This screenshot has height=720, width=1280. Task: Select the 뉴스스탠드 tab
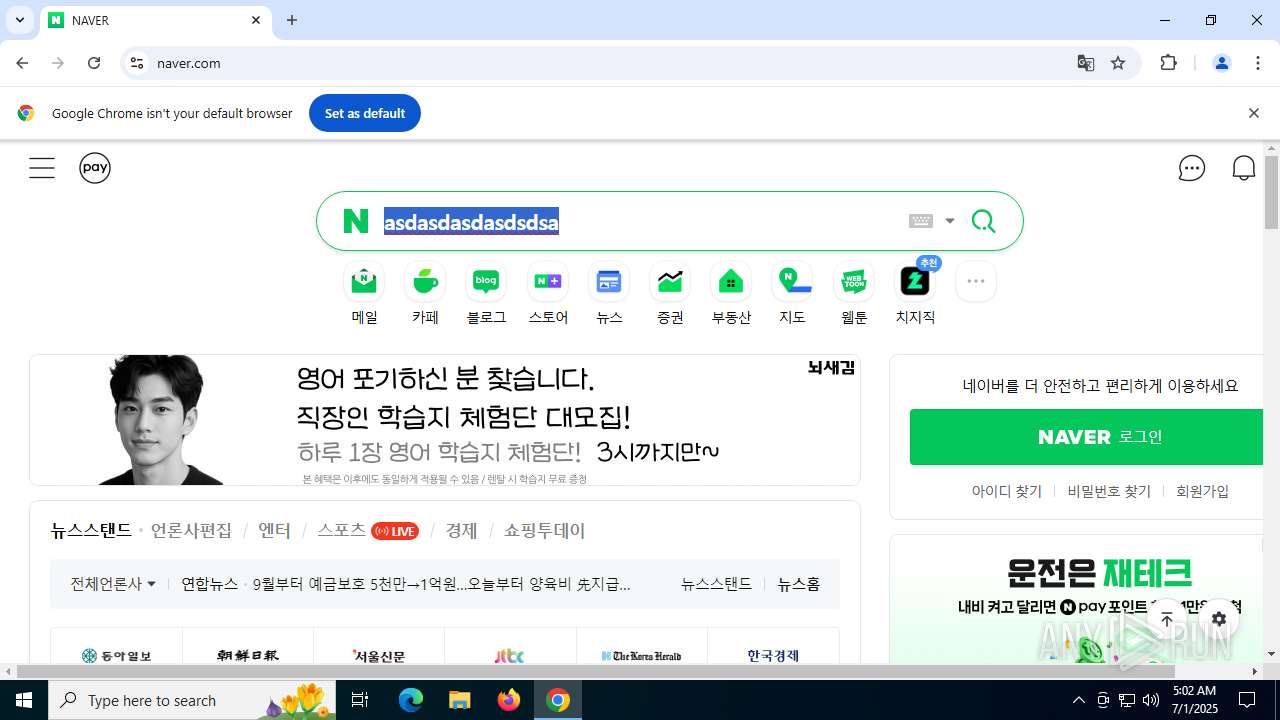click(91, 530)
